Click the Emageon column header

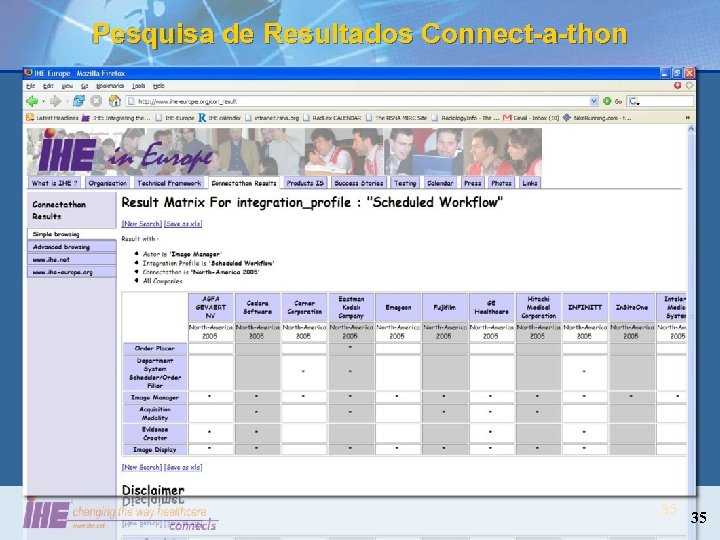[x=398, y=307]
